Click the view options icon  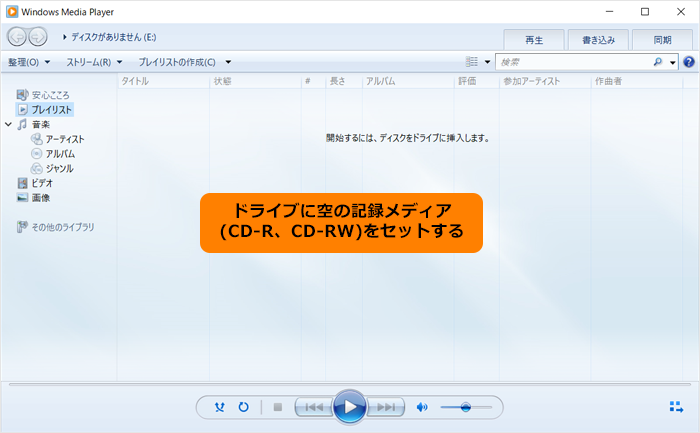[472, 62]
